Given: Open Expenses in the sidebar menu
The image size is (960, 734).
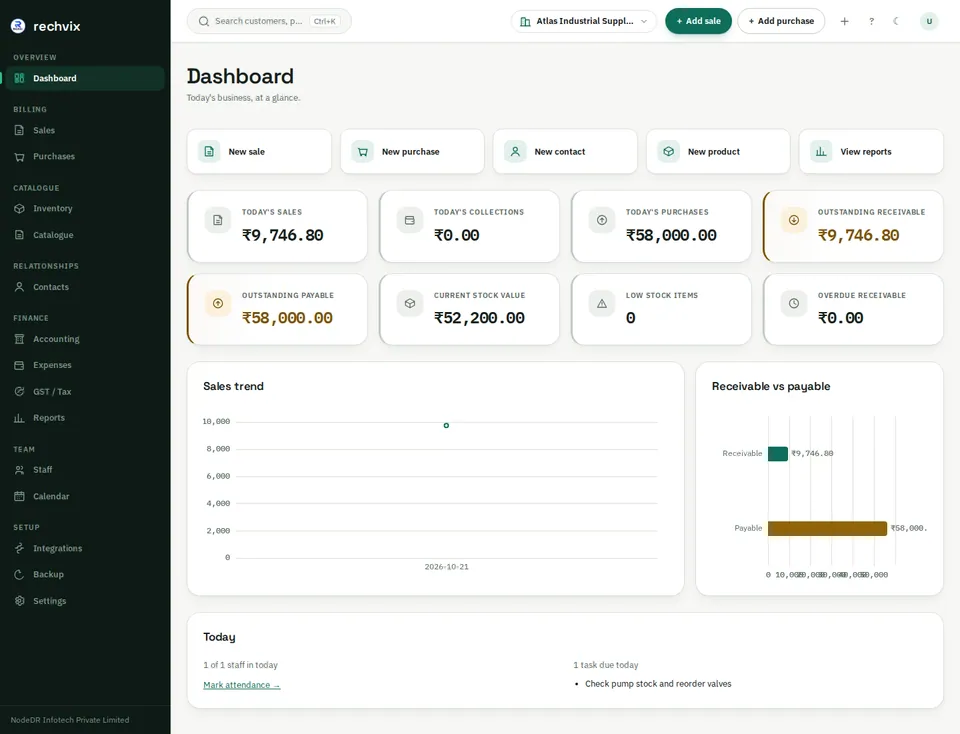Looking at the screenshot, I should pyautogui.click(x=85, y=365).
